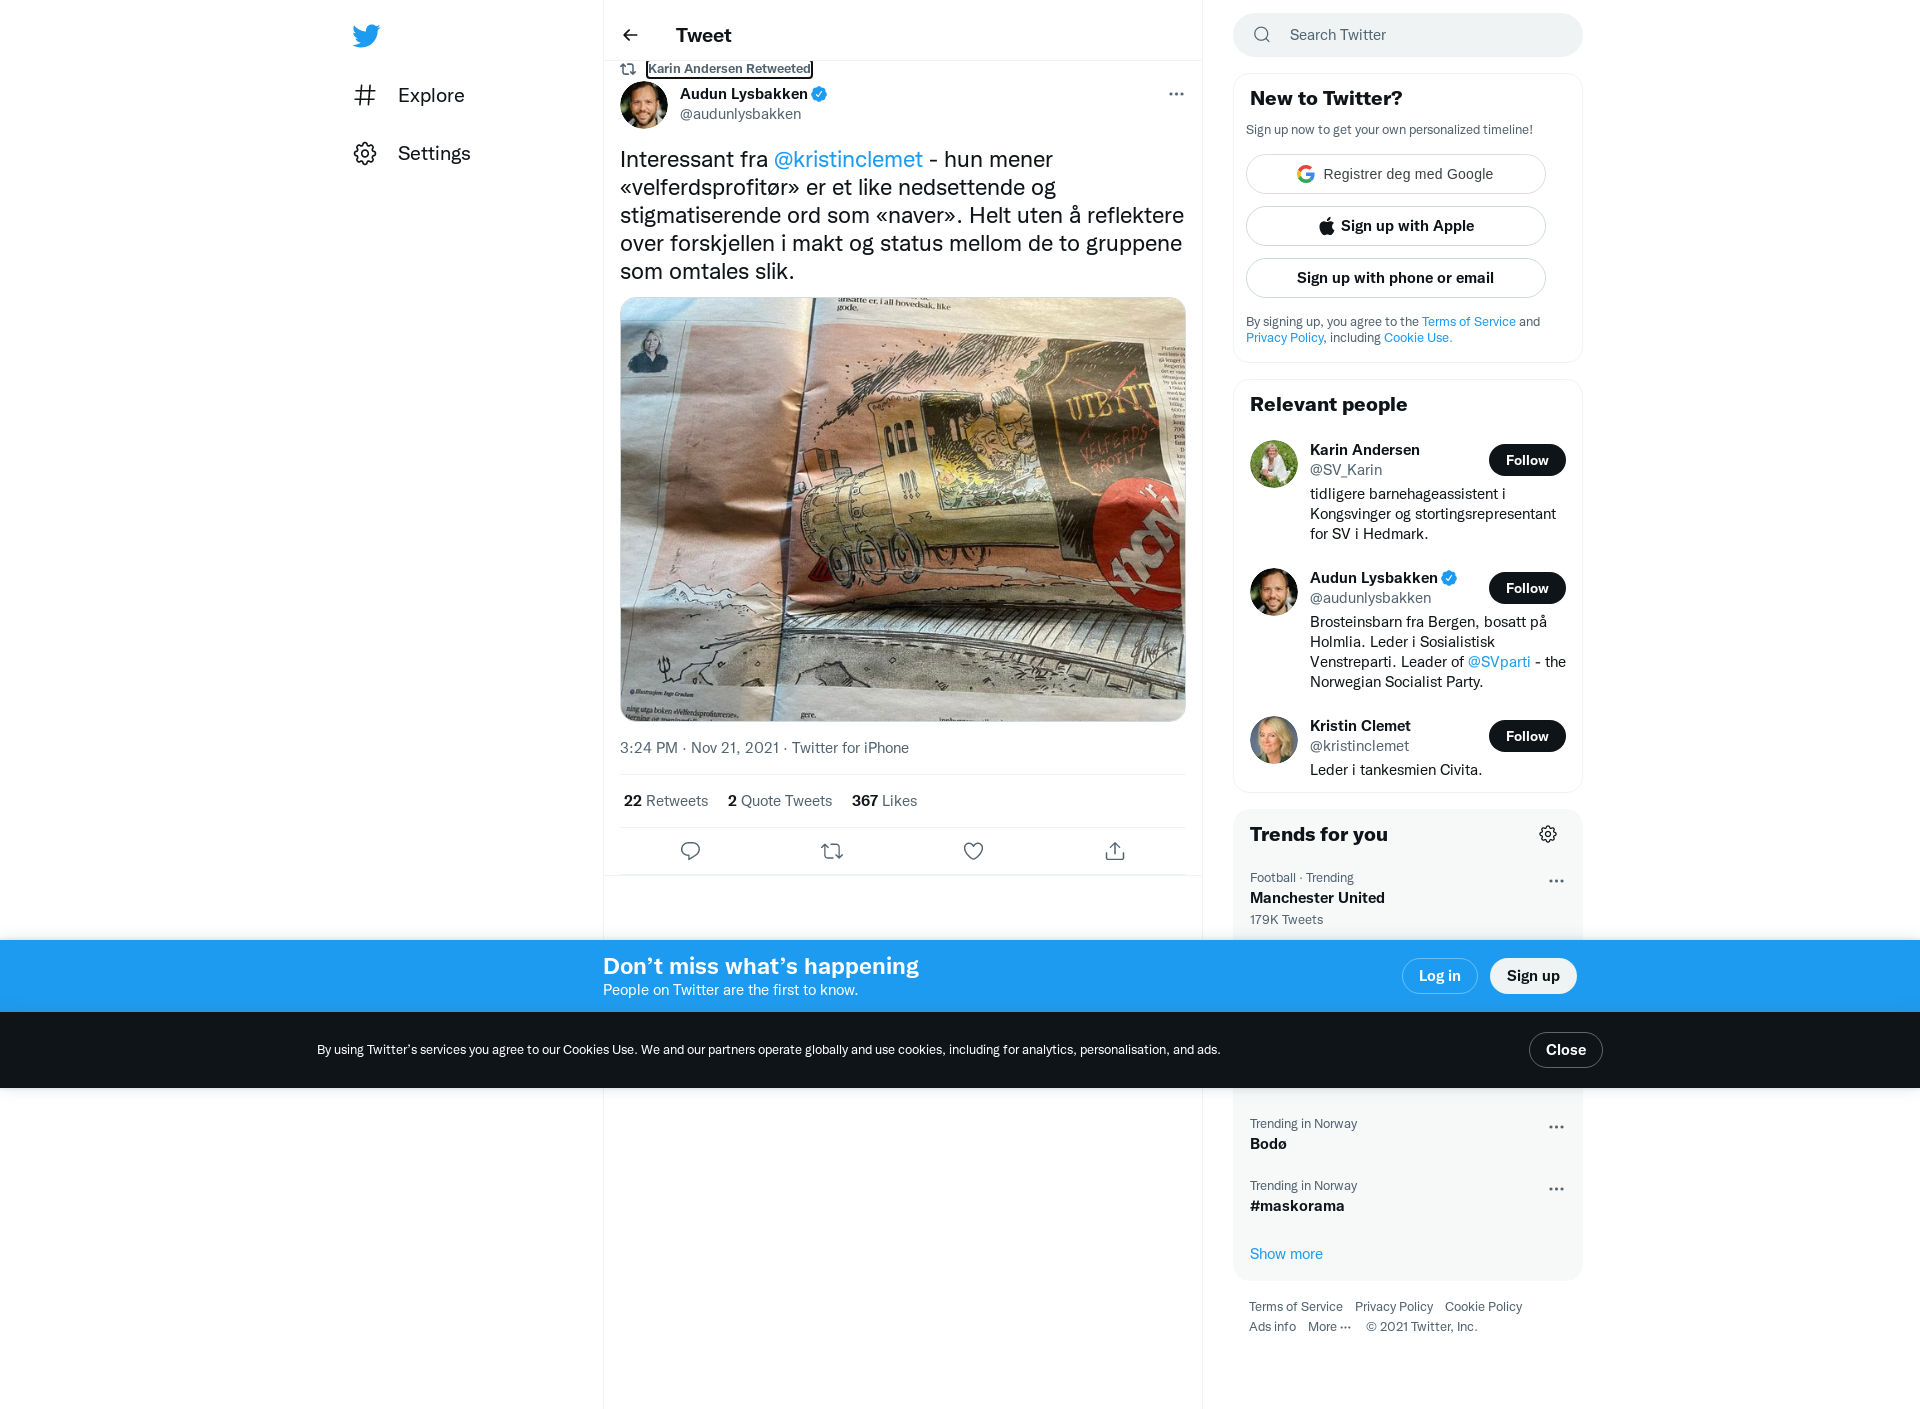Open Settings in the left sidebar
The image size is (1920, 1409).
coord(412,153)
